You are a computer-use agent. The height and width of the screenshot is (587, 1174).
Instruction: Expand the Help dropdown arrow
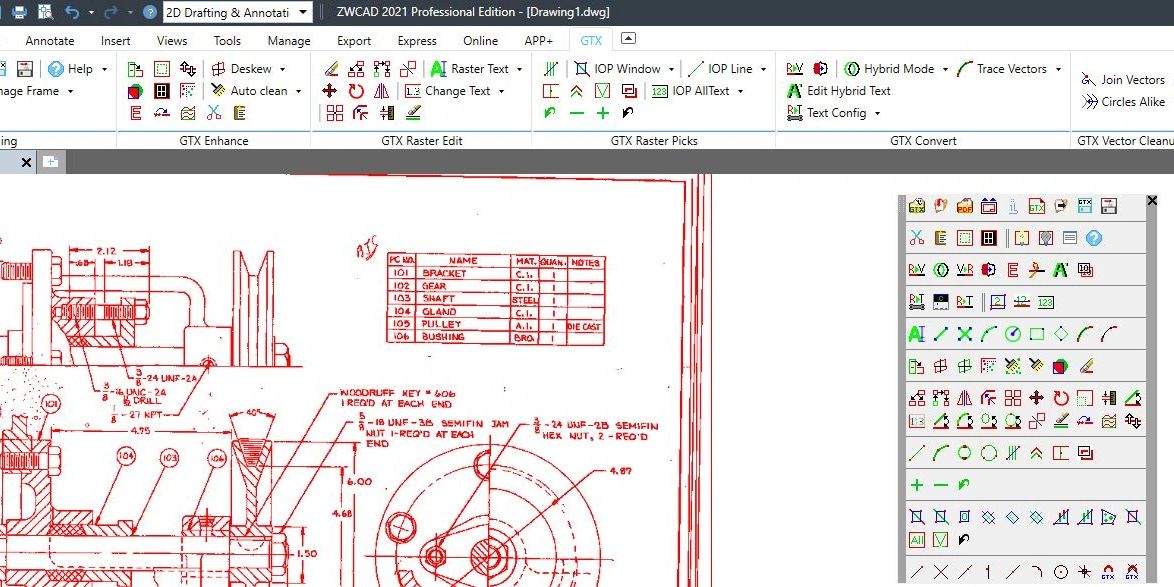click(104, 70)
